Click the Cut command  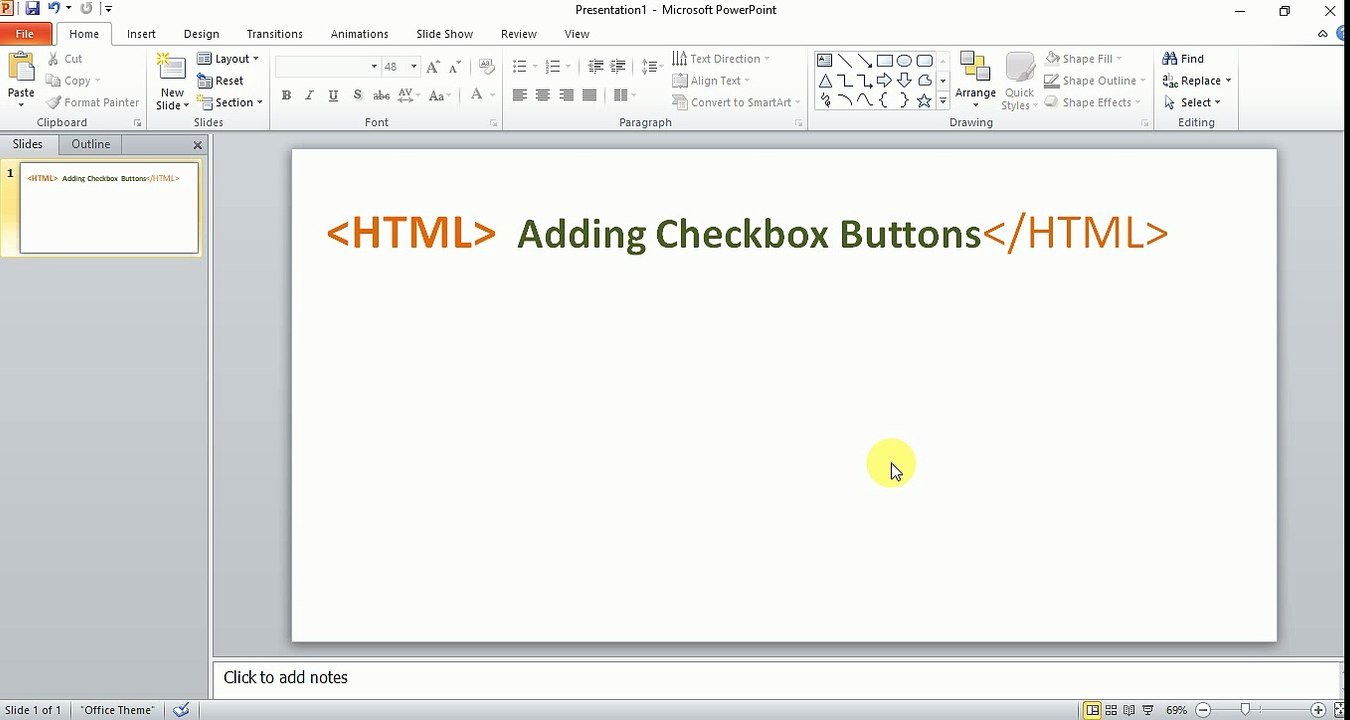tap(65, 59)
